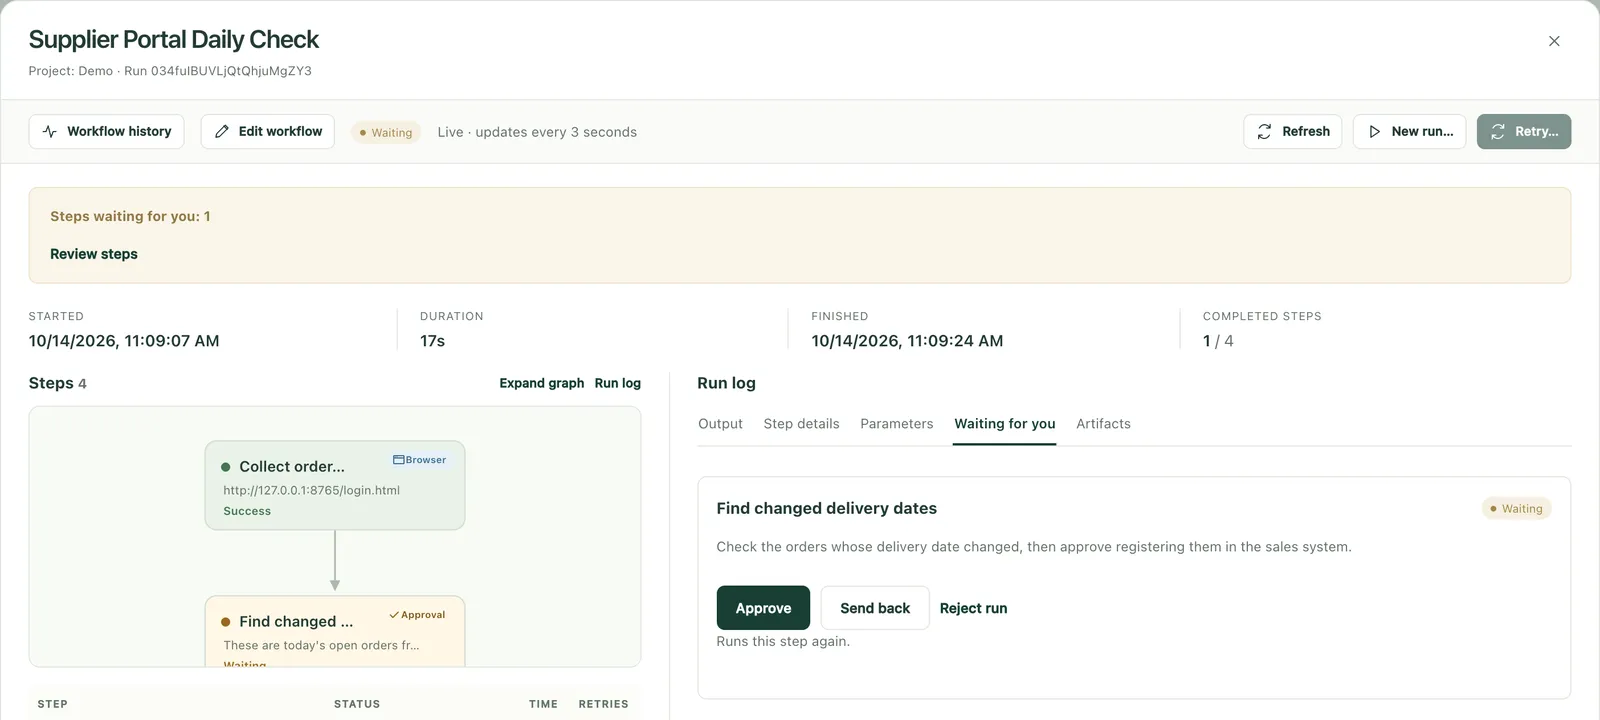This screenshot has height=720, width=1600.
Task: Click the Browser icon on the Collect order node
Action: (398, 460)
